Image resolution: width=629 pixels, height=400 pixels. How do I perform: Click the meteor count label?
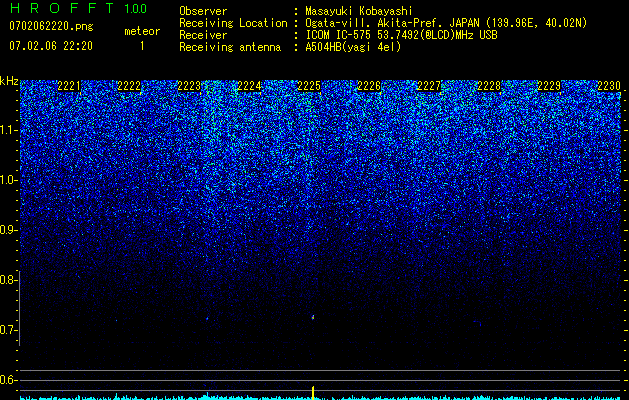(x=142, y=31)
